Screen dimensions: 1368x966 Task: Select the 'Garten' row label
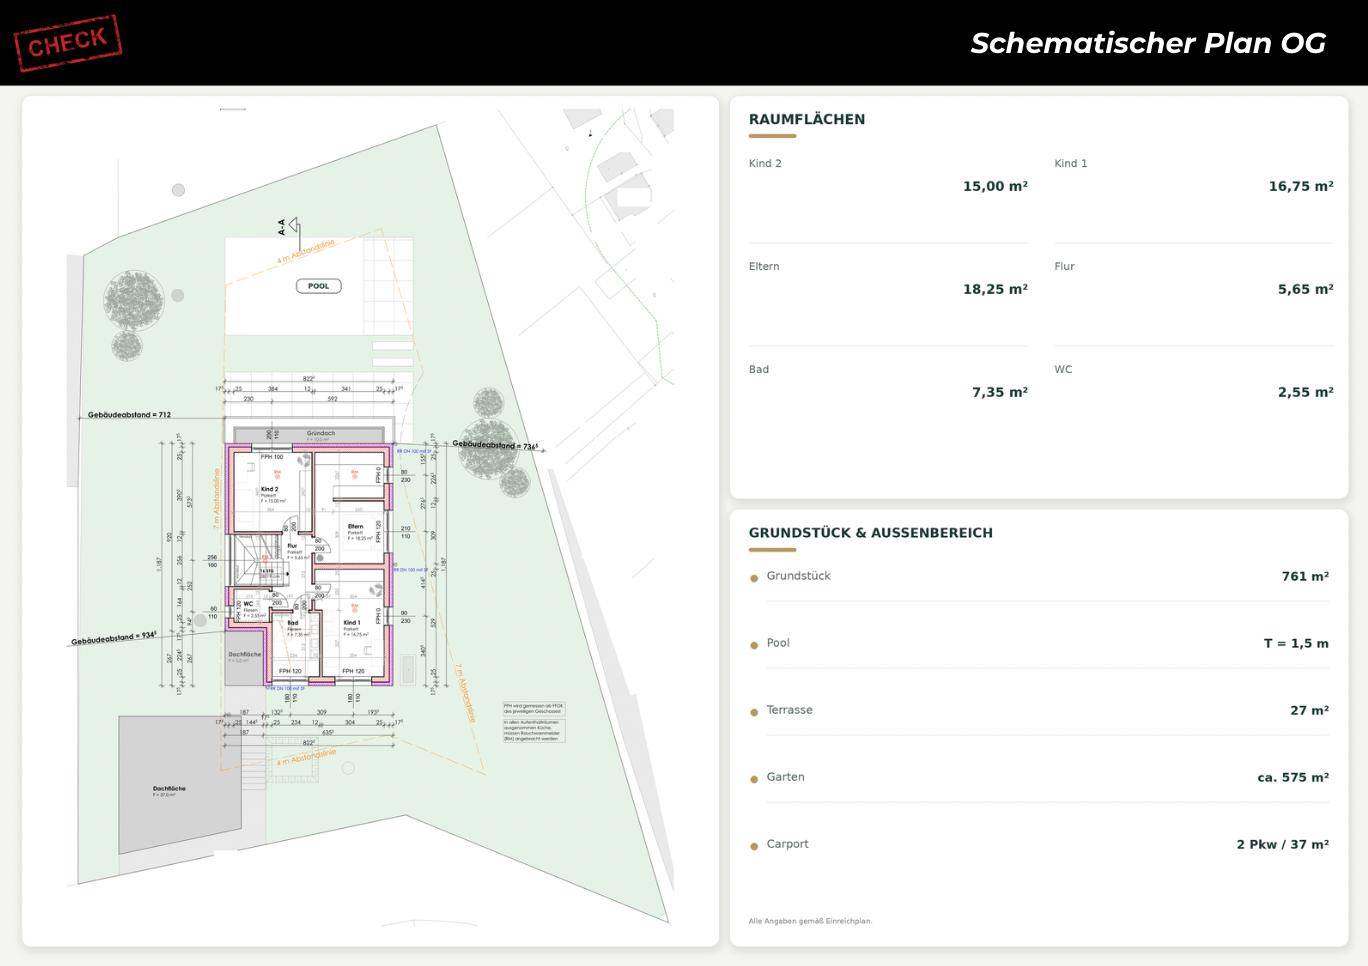(x=785, y=777)
